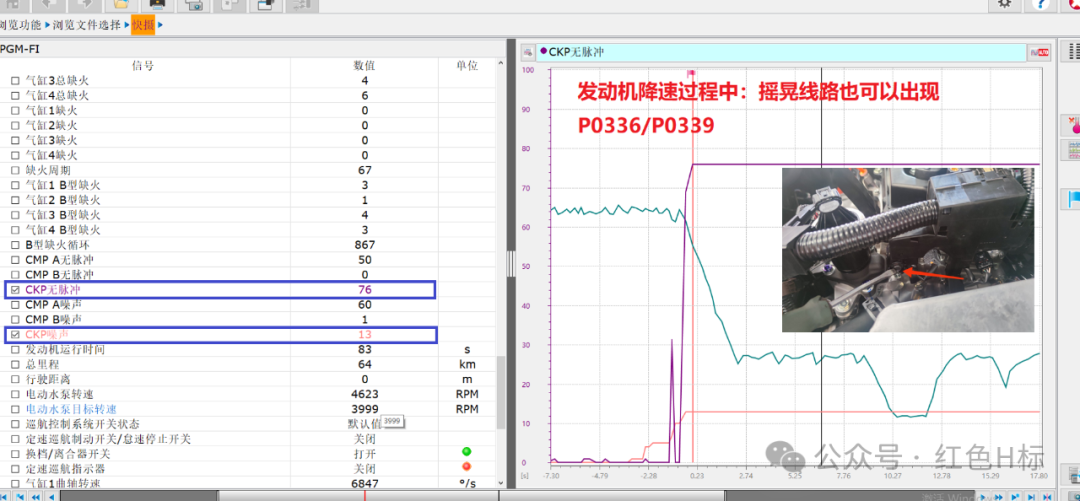Screen dimensions: 1080x501
Task: Open the settings gear icon
Action: [x=1006, y=6]
